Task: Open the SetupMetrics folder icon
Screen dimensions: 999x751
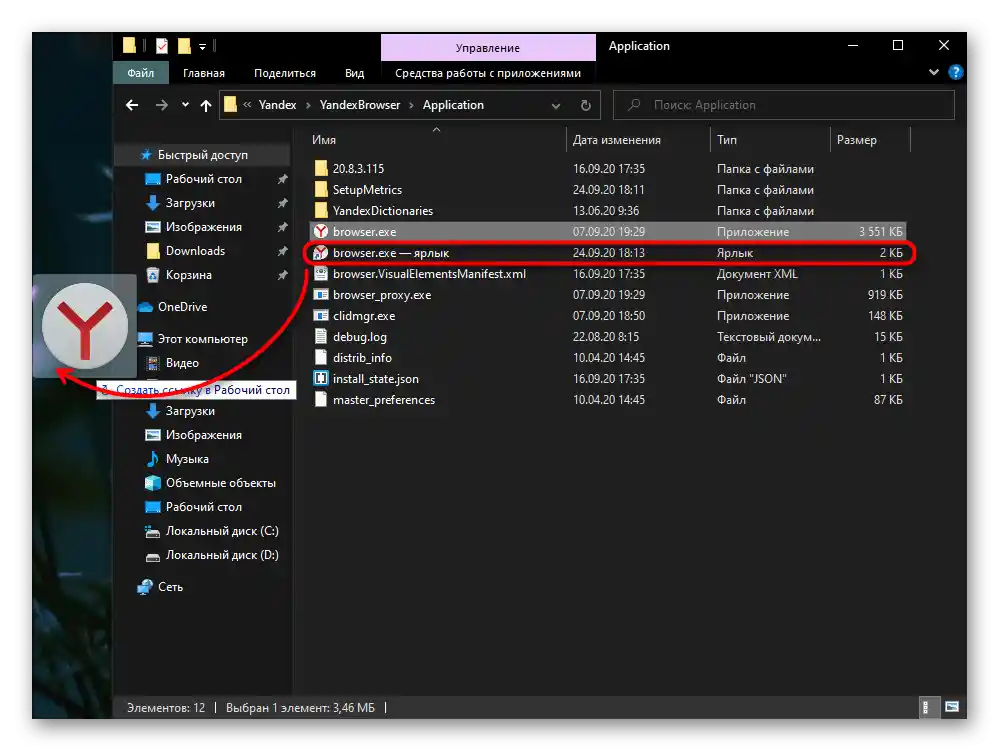Action: point(321,189)
